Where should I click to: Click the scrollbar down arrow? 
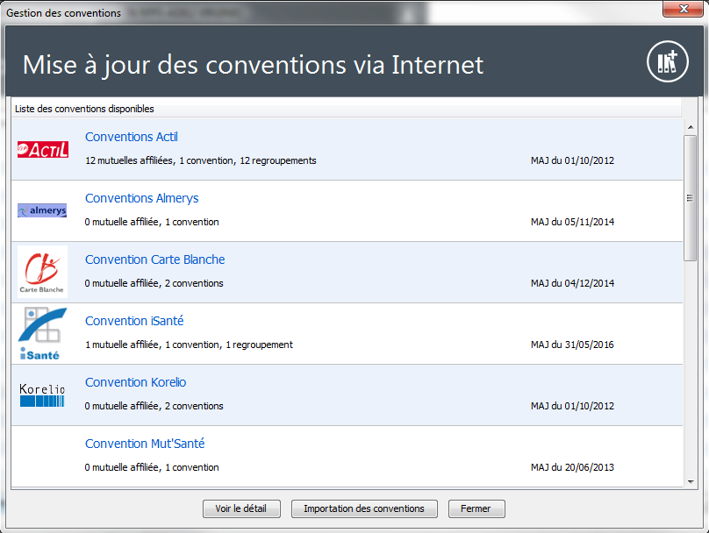click(x=690, y=482)
